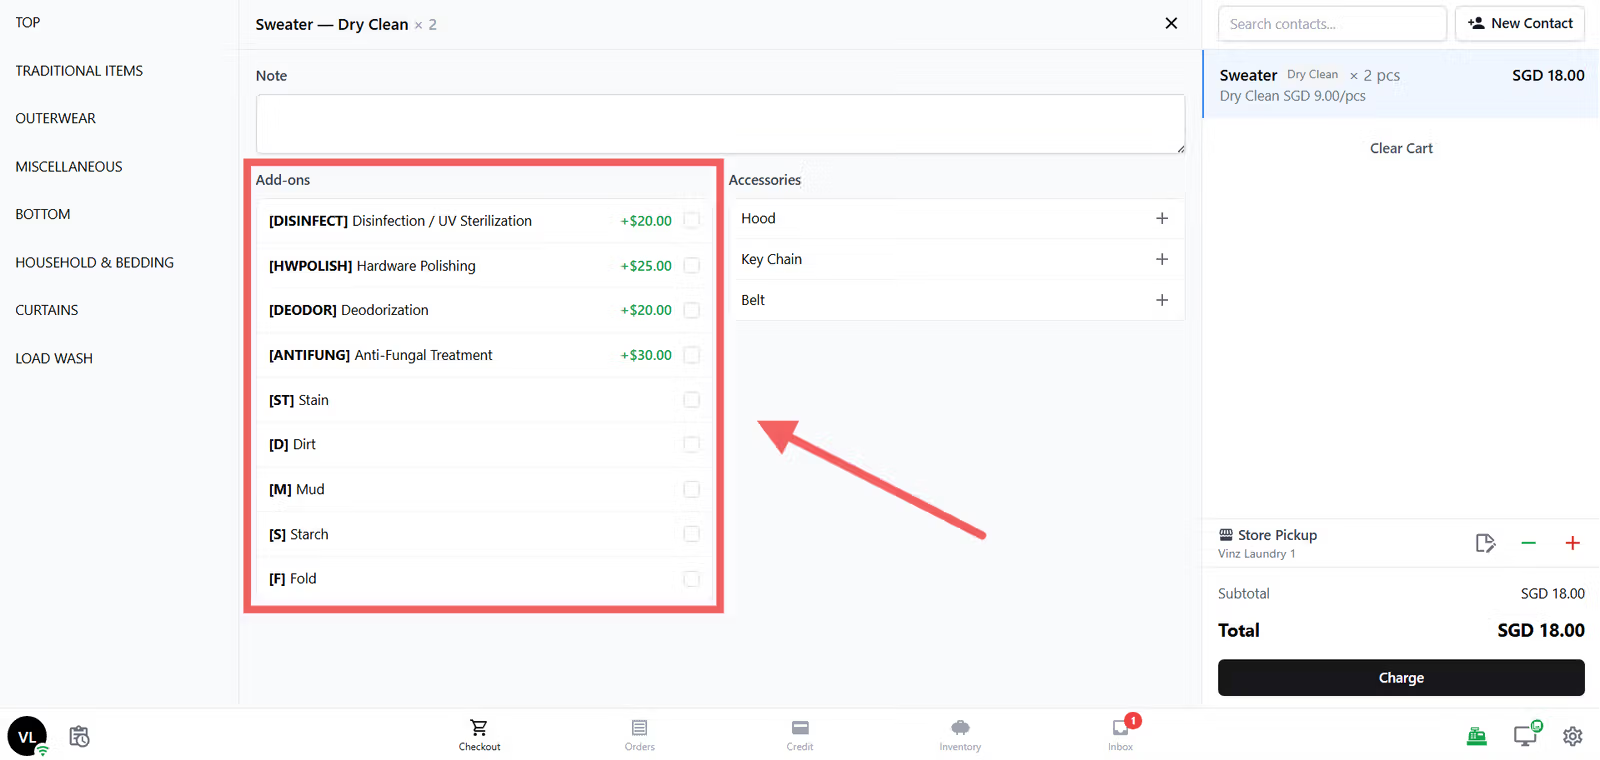Select the CURTAINS category

pyautogui.click(x=47, y=310)
